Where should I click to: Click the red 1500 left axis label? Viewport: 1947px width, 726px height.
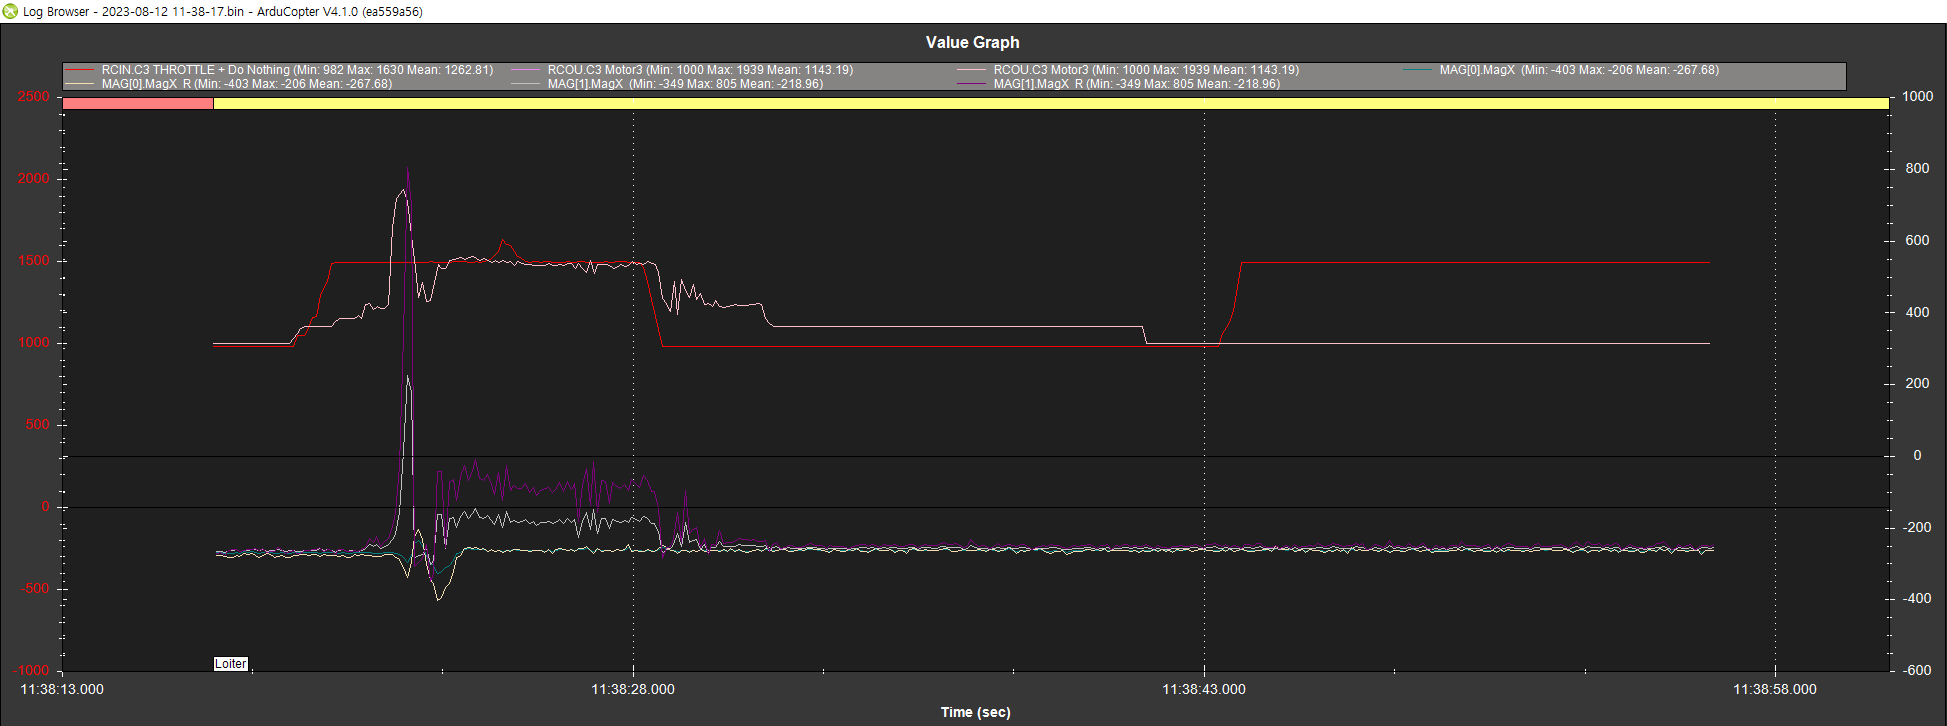pos(33,261)
